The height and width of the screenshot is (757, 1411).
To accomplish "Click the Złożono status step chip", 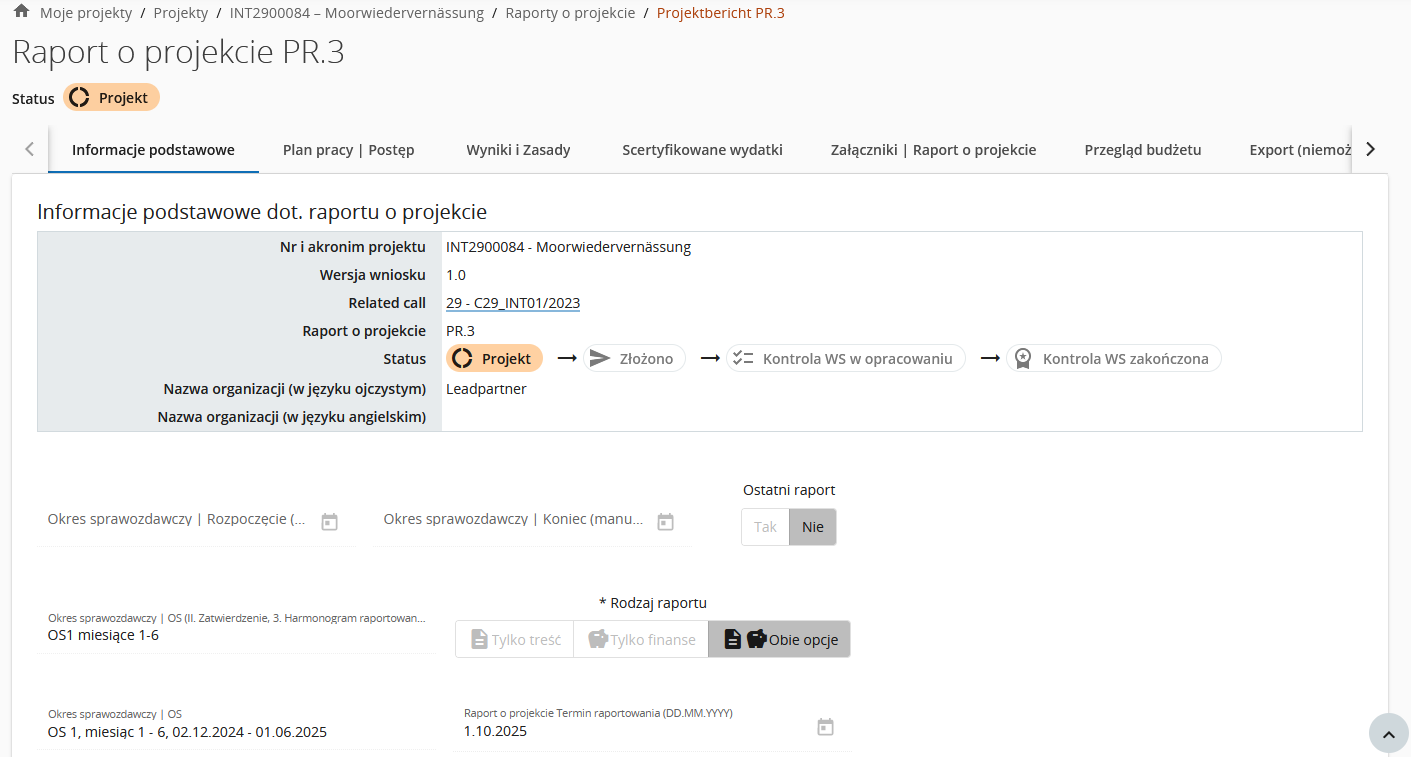I will [x=634, y=359].
